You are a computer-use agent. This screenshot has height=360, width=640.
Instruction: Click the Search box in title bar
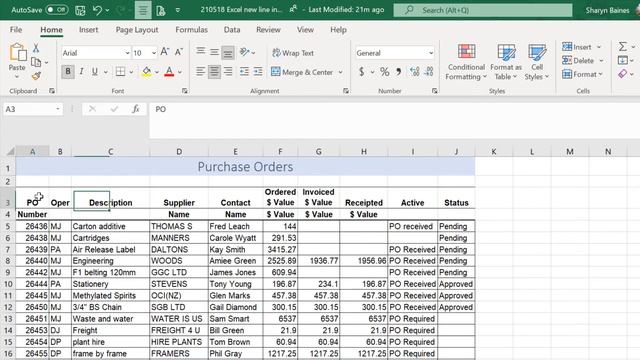pos(483,10)
